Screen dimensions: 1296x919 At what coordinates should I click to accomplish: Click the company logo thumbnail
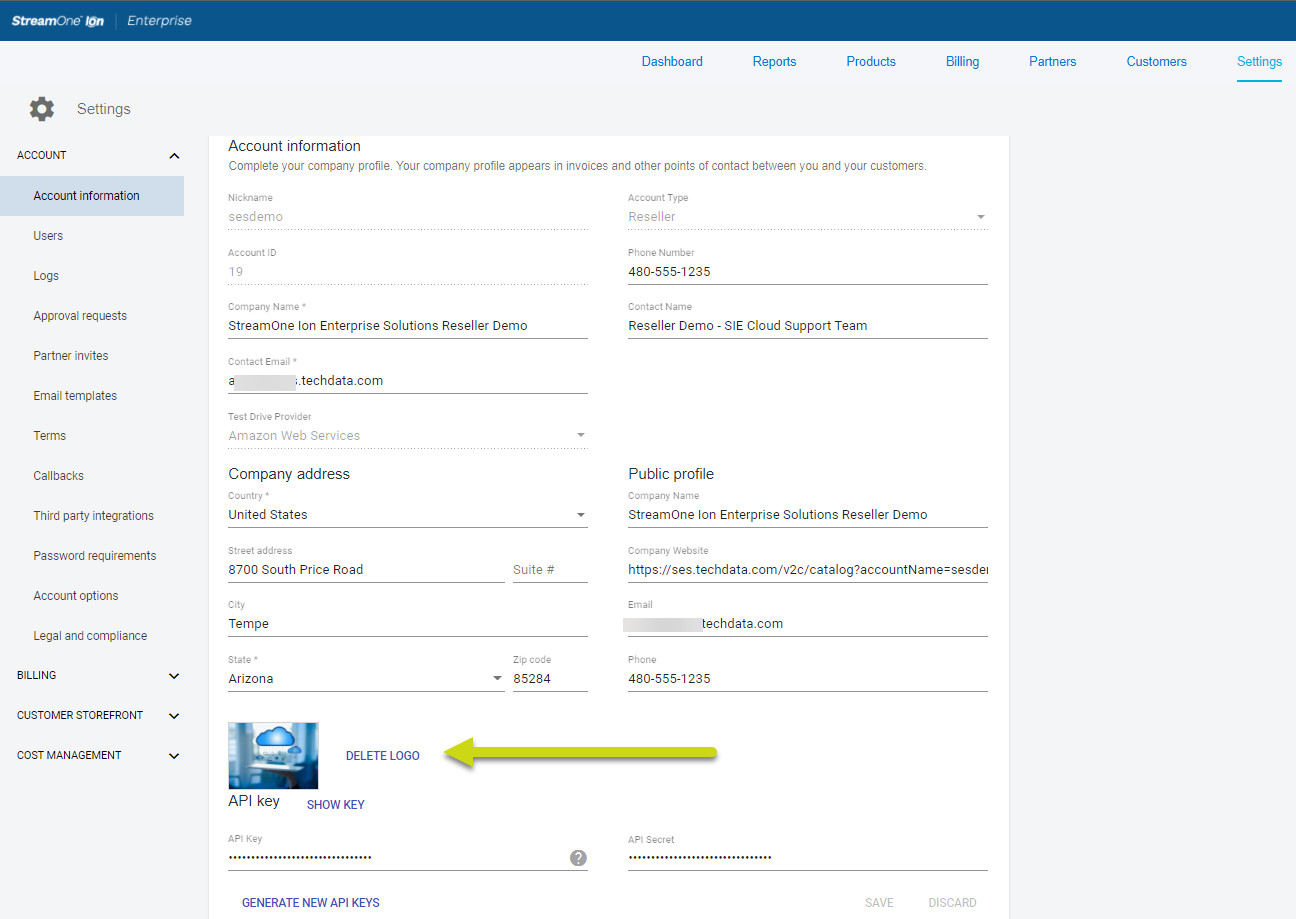click(x=273, y=756)
